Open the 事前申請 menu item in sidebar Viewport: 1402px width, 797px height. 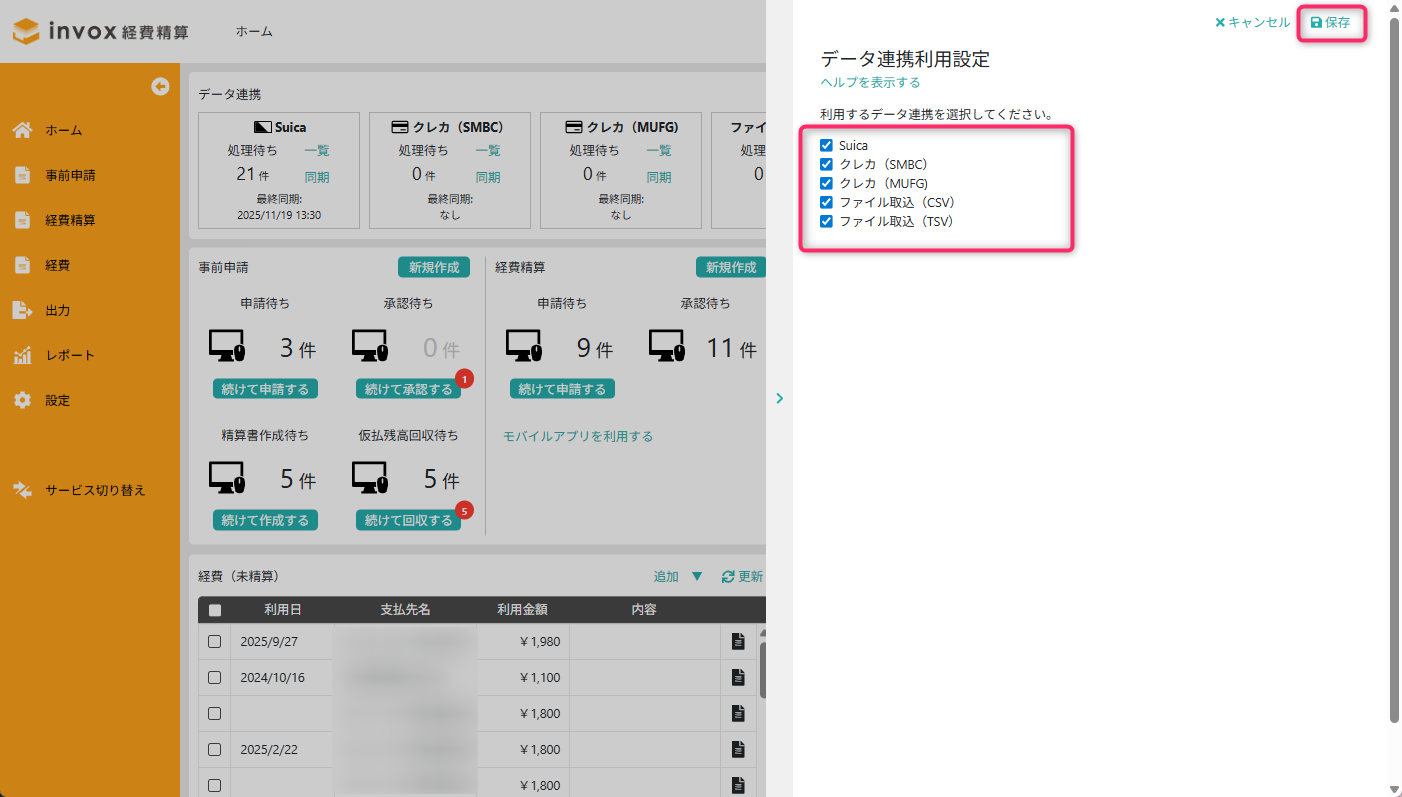[x=70, y=175]
